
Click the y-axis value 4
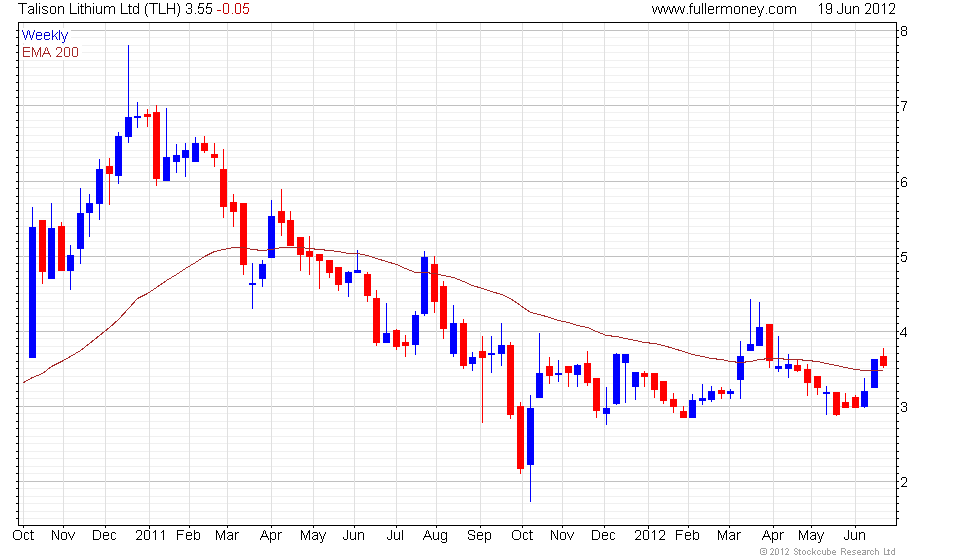pyautogui.click(x=904, y=332)
